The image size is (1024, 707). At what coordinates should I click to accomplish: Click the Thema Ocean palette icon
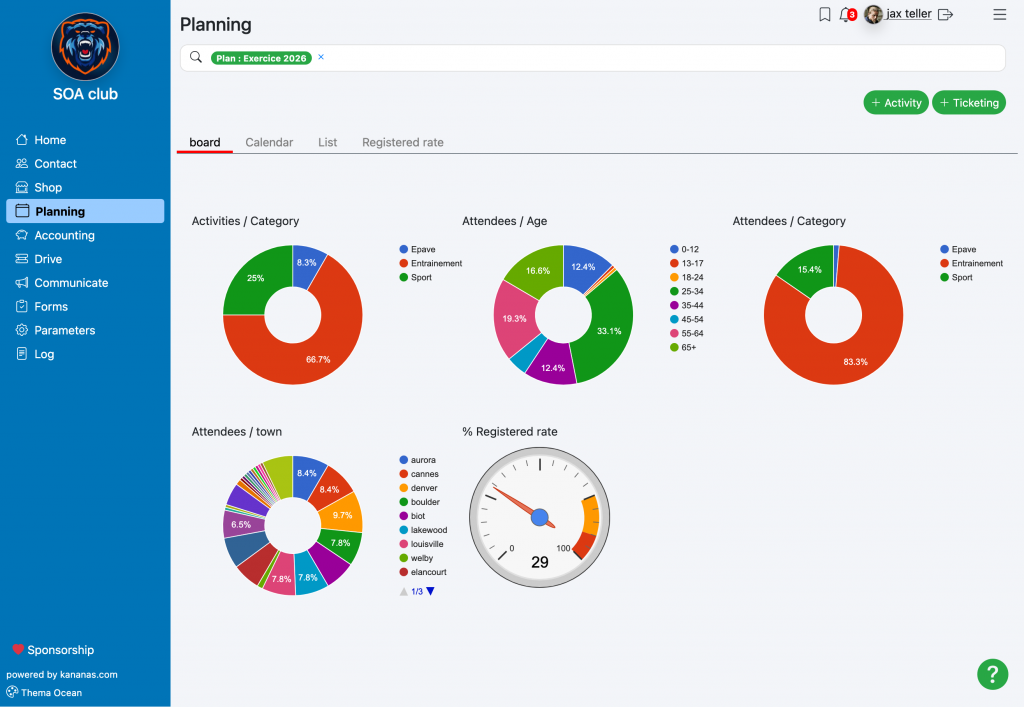[x=12, y=692]
